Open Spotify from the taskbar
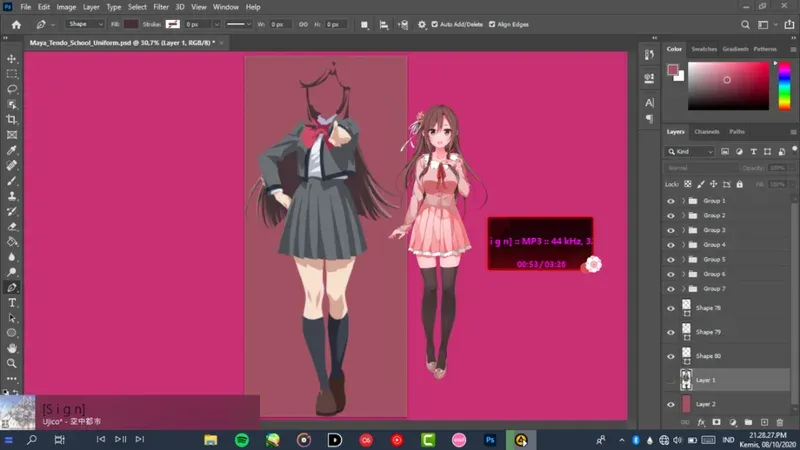Image resolution: width=800 pixels, height=450 pixels. point(242,440)
